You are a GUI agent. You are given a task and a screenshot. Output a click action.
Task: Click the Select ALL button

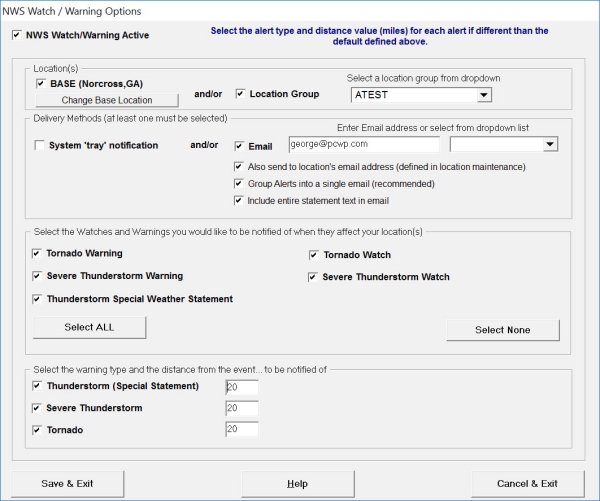click(89, 327)
